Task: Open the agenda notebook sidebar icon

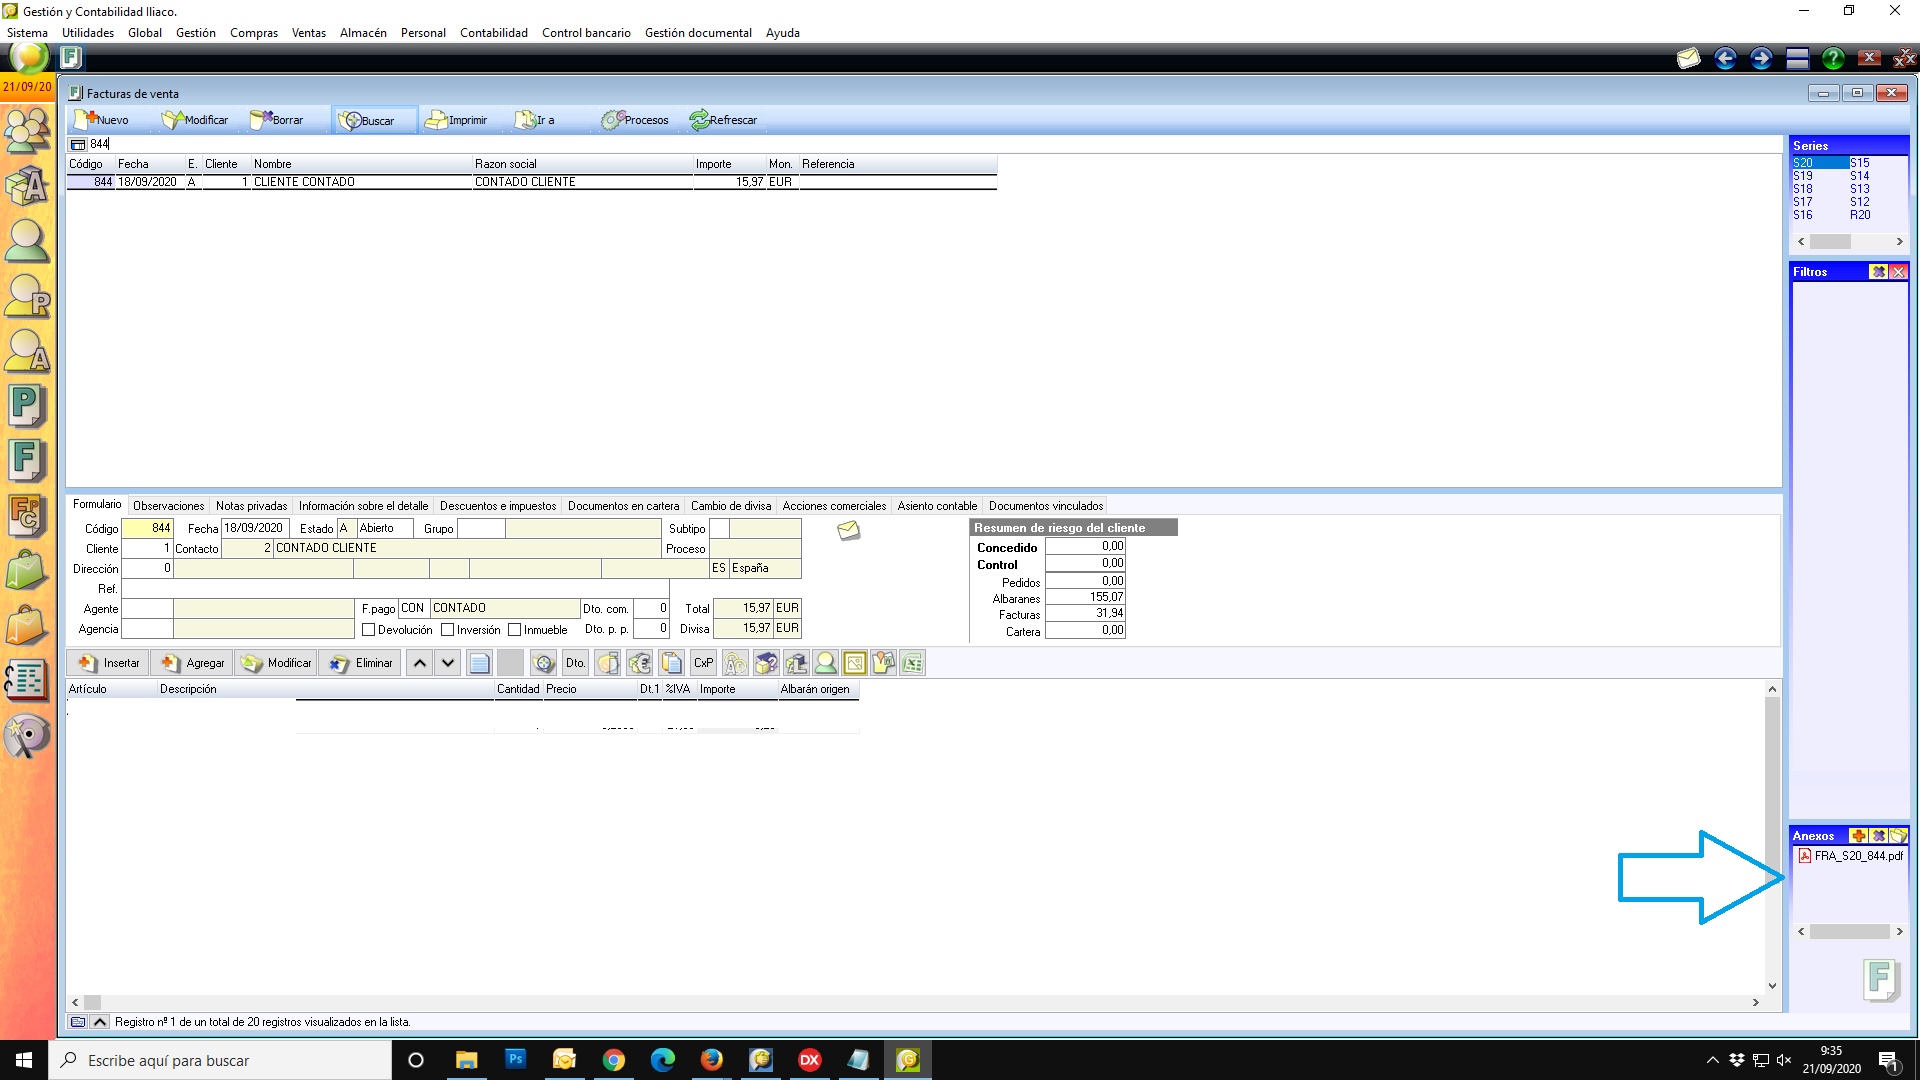Action: click(x=27, y=681)
